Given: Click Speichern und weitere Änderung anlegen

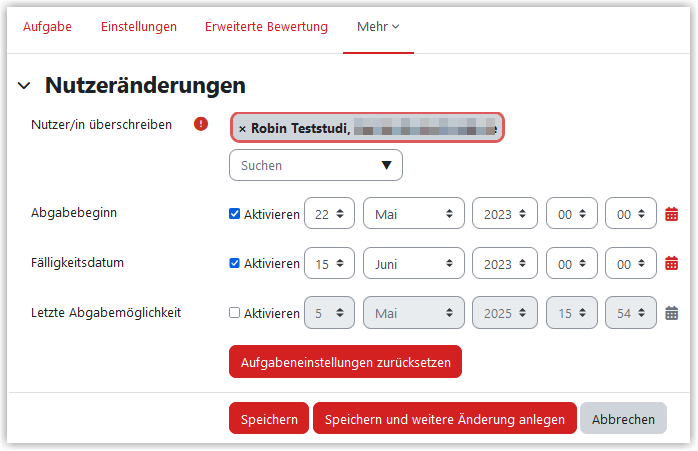Looking at the screenshot, I should tap(445, 418).
